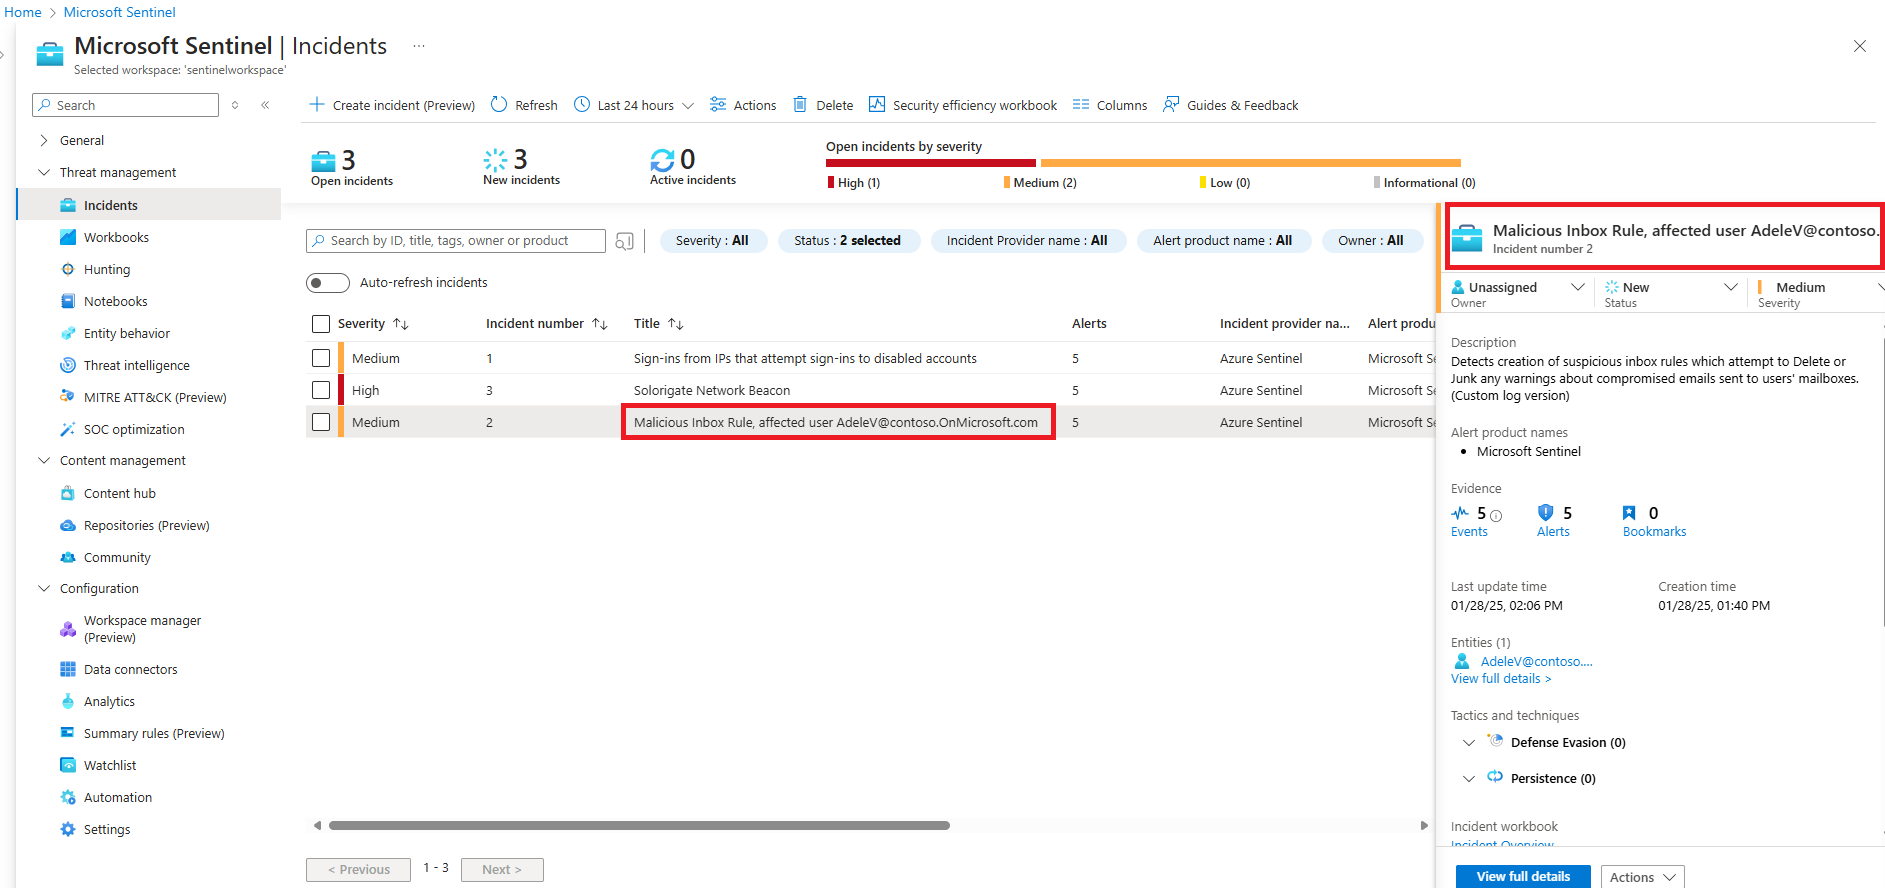Viewport: 1885px width, 888px height.
Task: Click the incident search by ID field
Action: click(x=456, y=241)
